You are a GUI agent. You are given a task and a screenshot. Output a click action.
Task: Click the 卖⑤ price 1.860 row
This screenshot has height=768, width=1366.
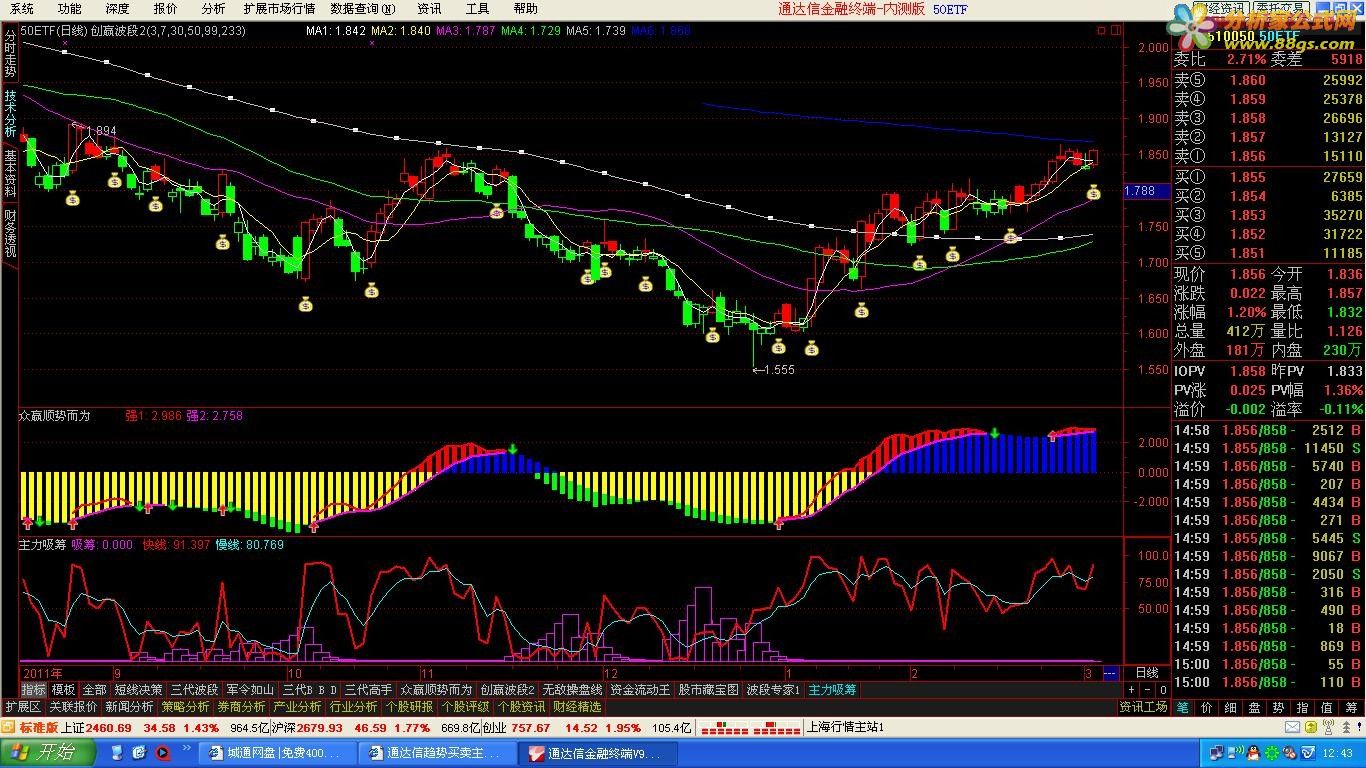click(x=1268, y=80)
